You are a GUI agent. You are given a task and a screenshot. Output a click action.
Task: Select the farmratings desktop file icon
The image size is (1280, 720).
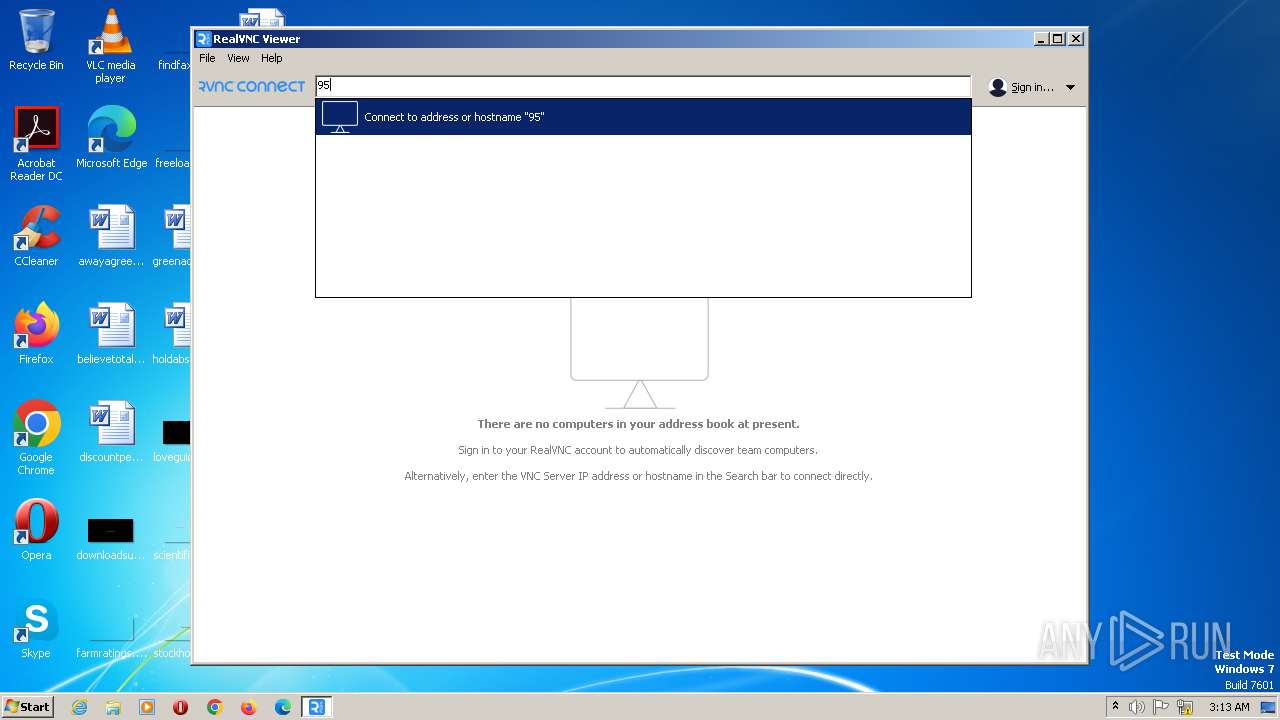click(111, 640)
